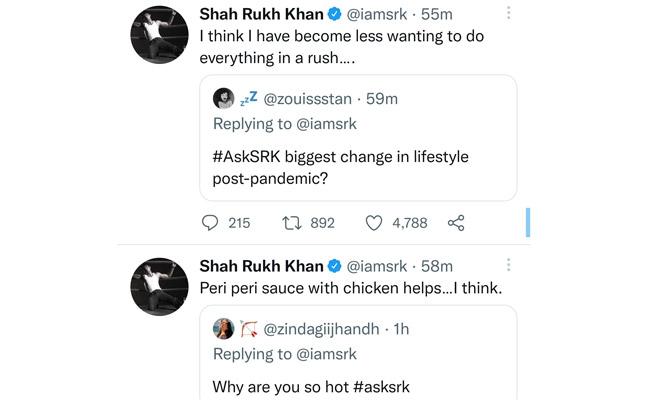Click verified badge on second Shah Rukh Khan tweet
The width and height of the screenshot is (650, 400).
(335, 266)
